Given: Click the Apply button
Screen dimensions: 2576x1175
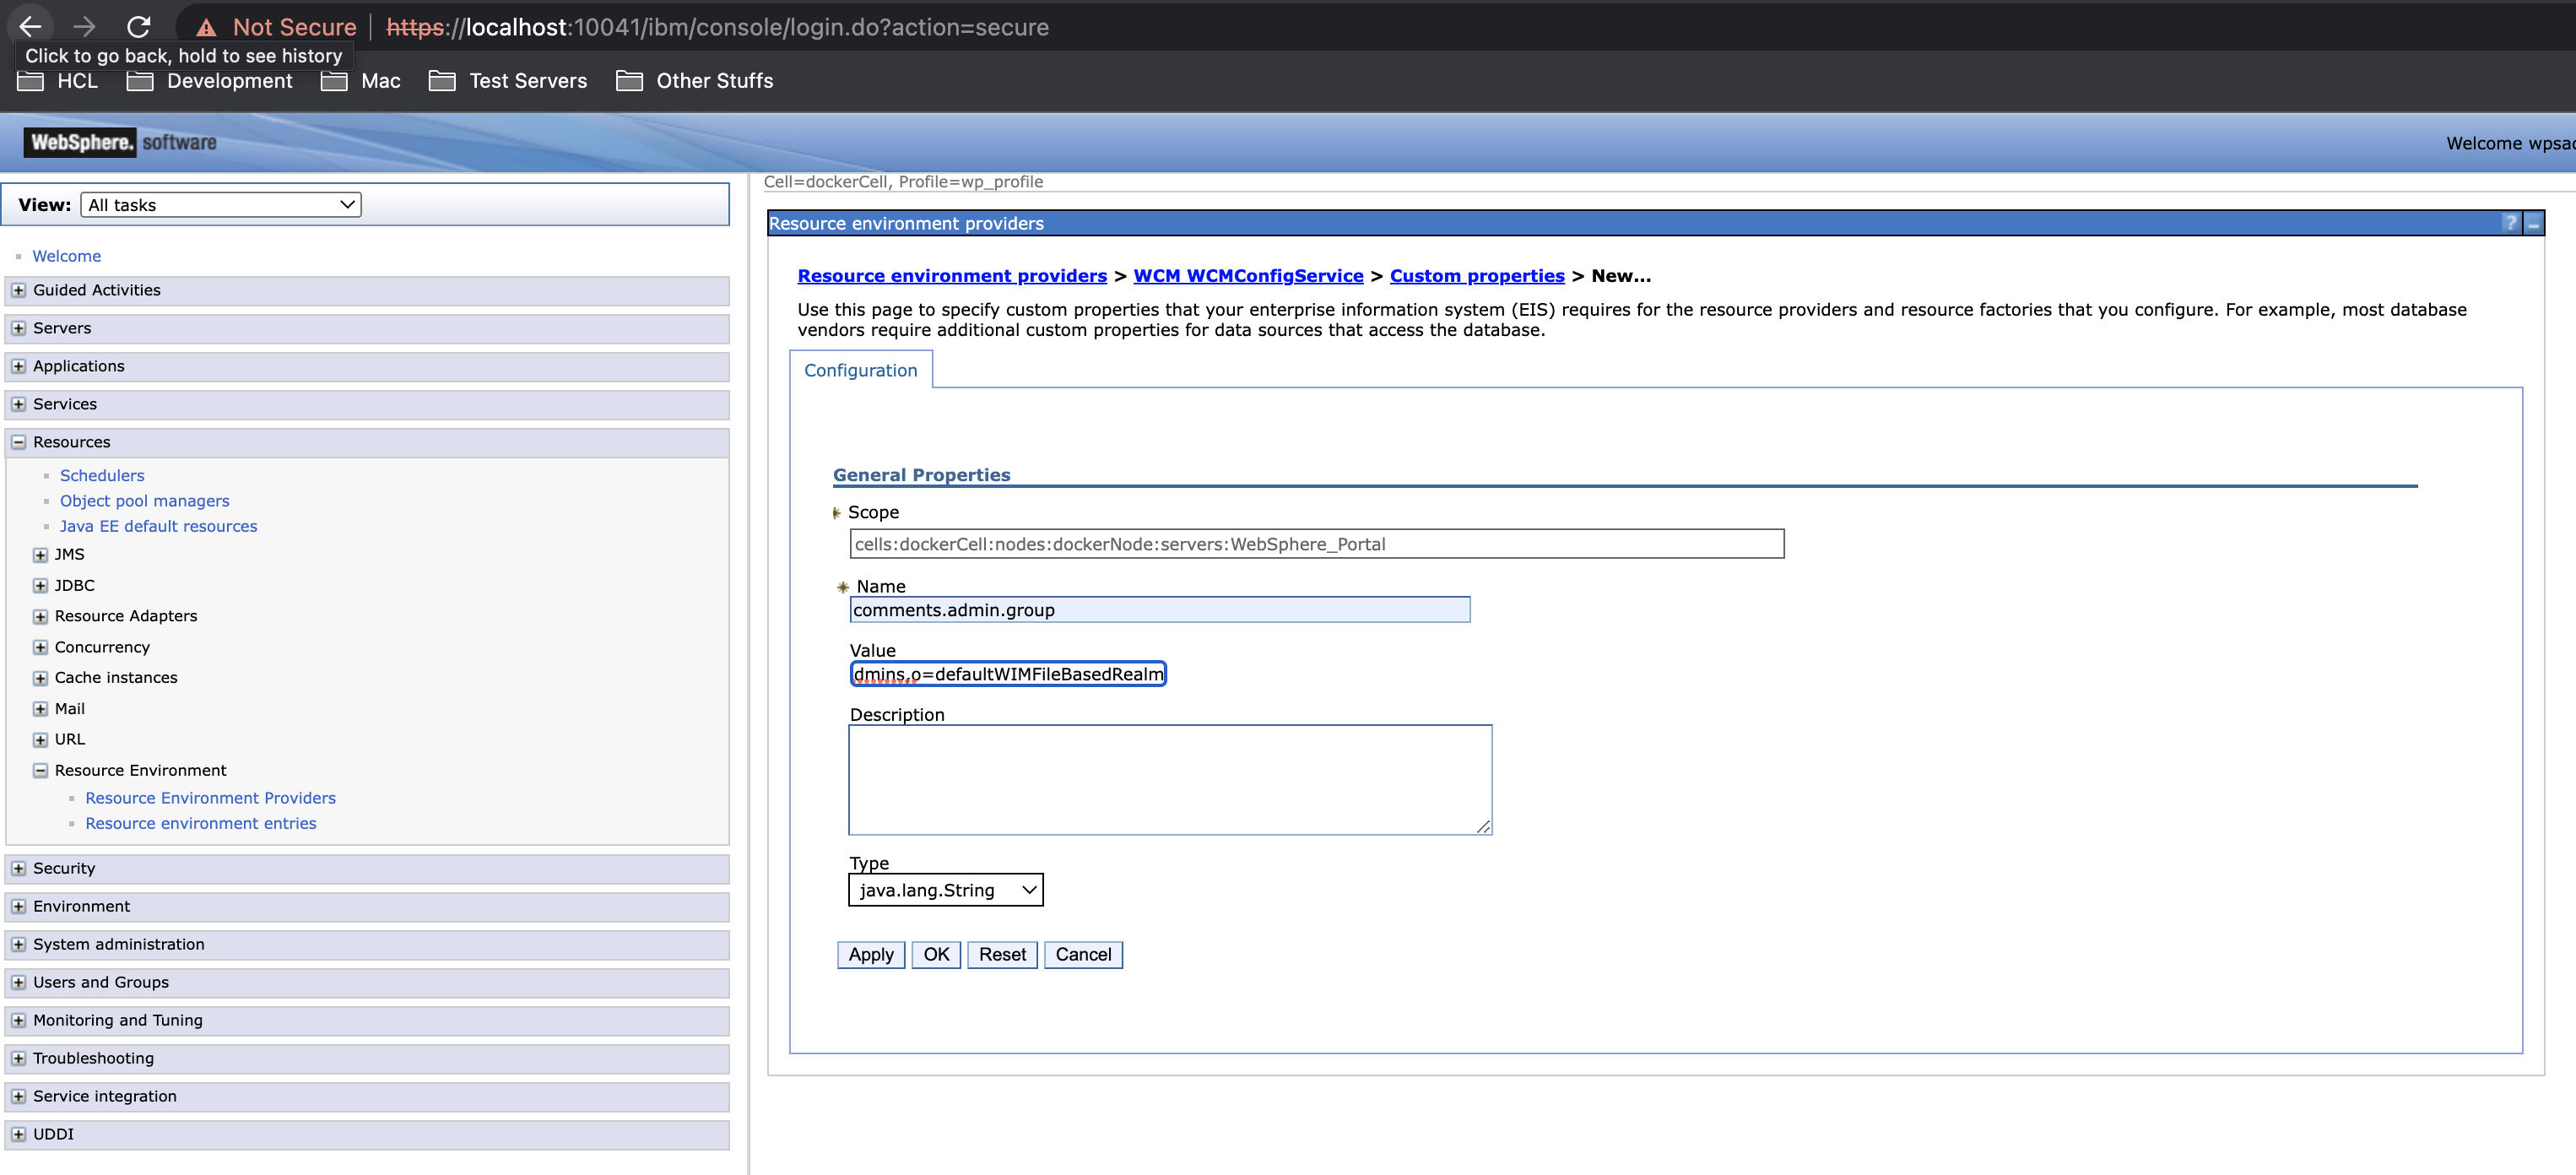Looking at the screenshot, I should point(870,954).
